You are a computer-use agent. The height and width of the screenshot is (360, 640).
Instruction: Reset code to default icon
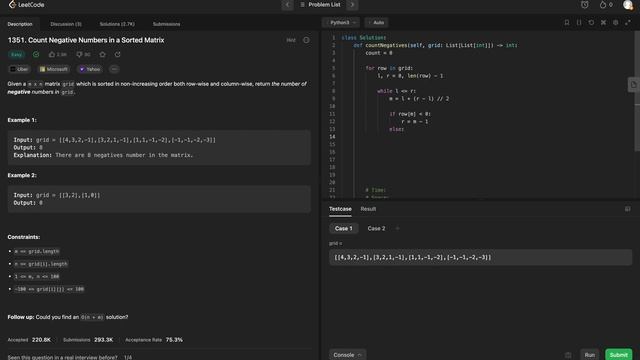591,22
